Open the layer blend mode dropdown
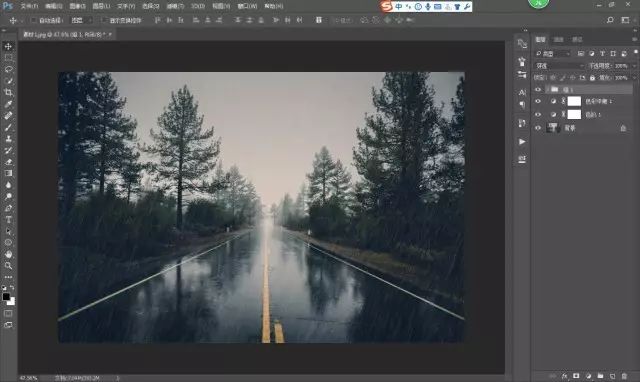Viewport: 640px width, 382px height. (x=560, y=66)
